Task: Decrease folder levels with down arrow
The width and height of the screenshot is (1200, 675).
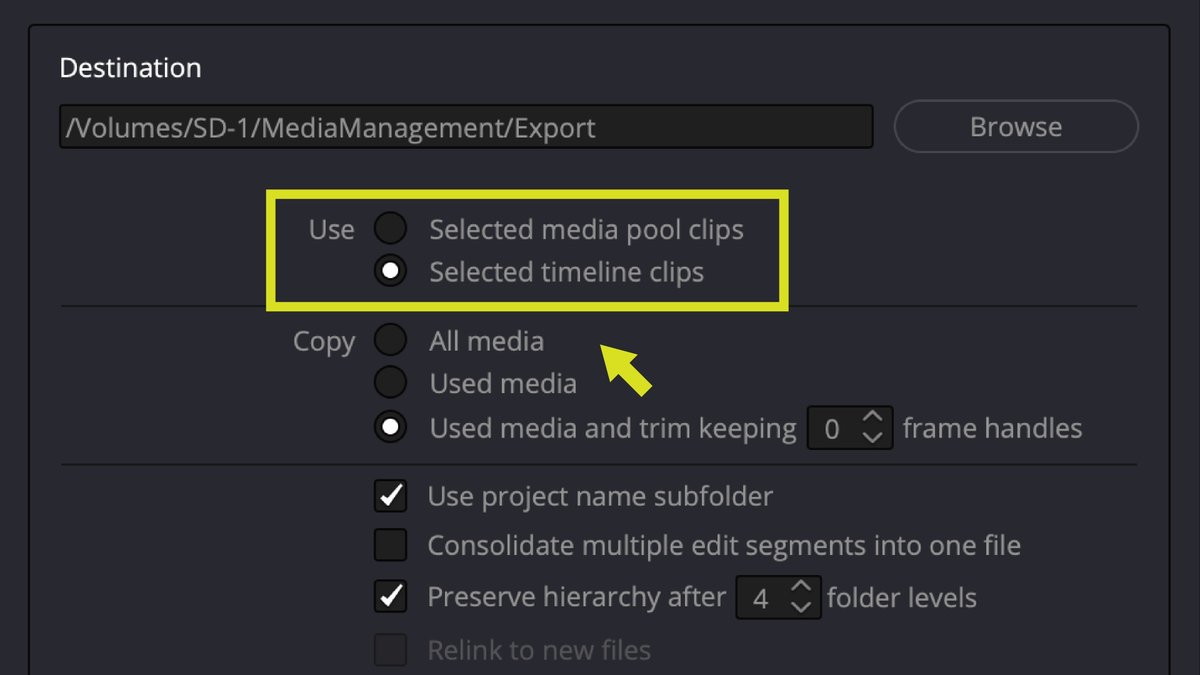Action: 801,607
